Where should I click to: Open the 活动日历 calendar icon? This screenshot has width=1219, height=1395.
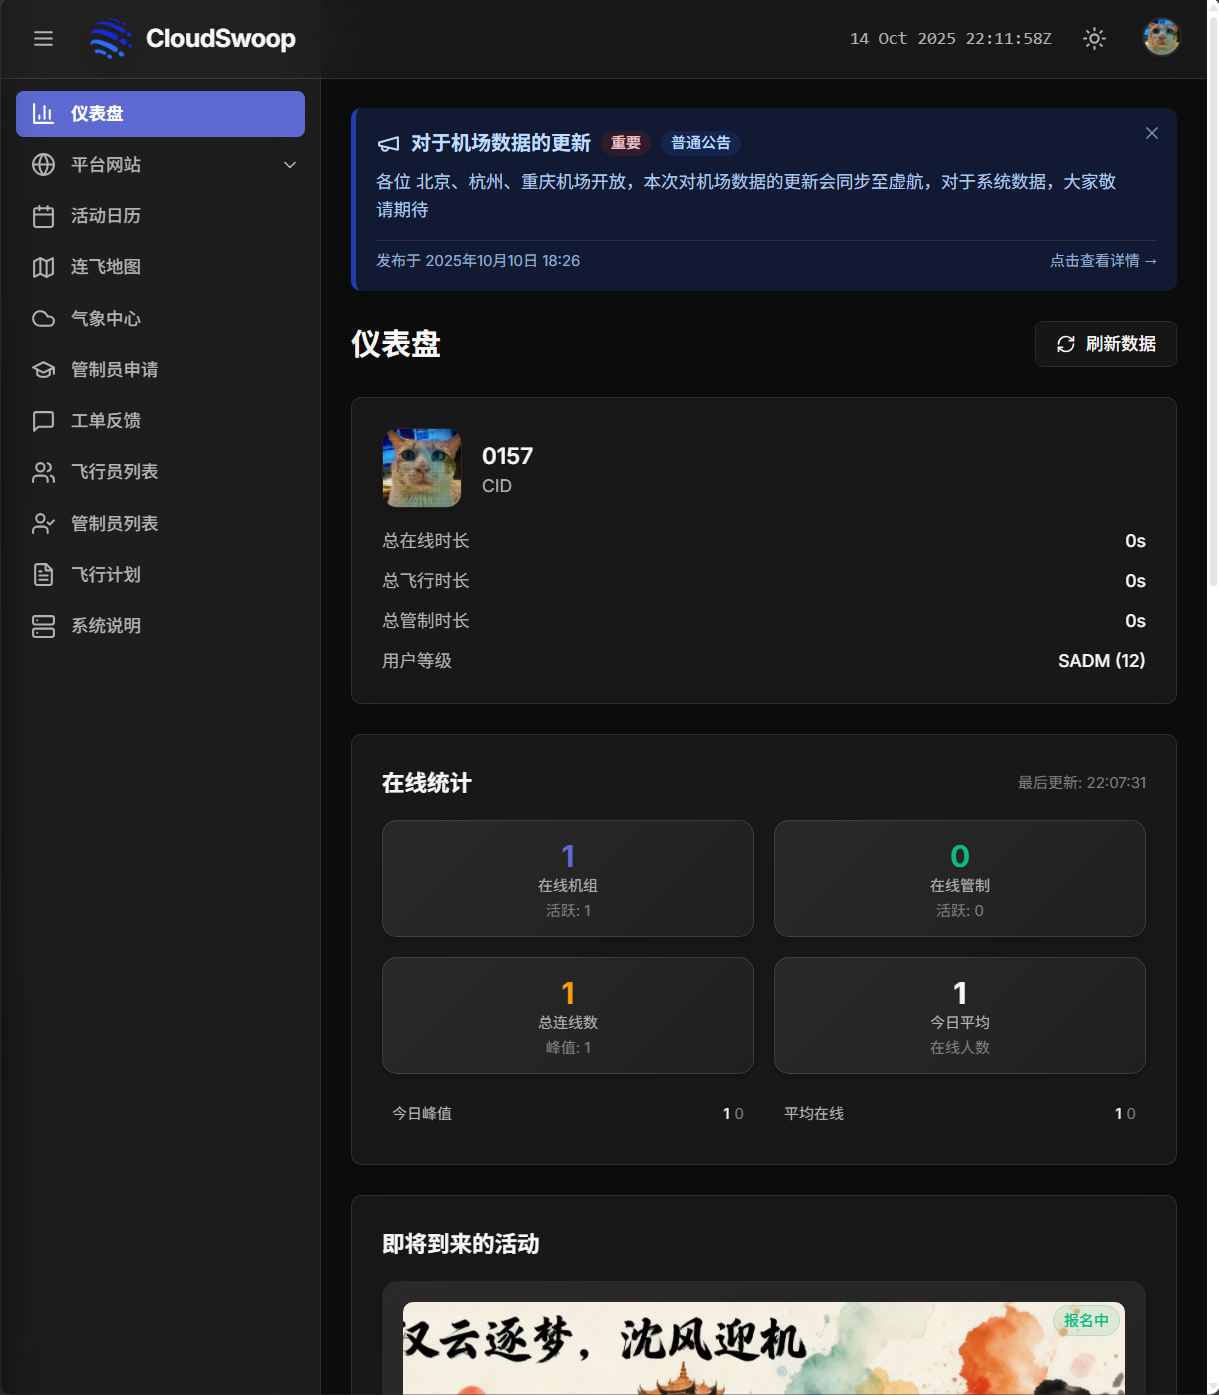pyautogui.click(x=43, y=216)
